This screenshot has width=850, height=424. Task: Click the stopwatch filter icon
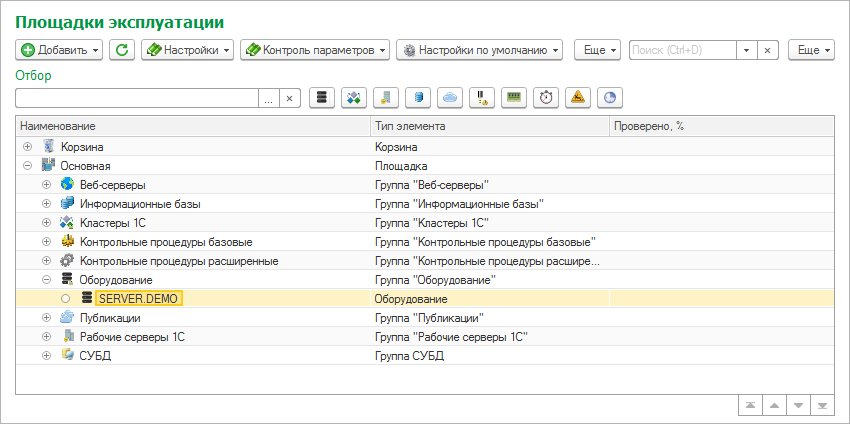545,97
